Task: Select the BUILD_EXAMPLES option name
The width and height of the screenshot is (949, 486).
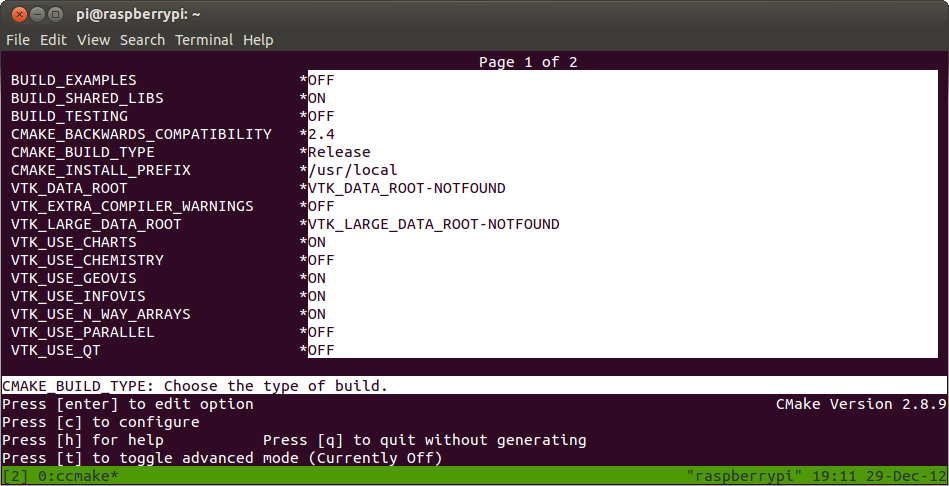Action: pos(74,80)
